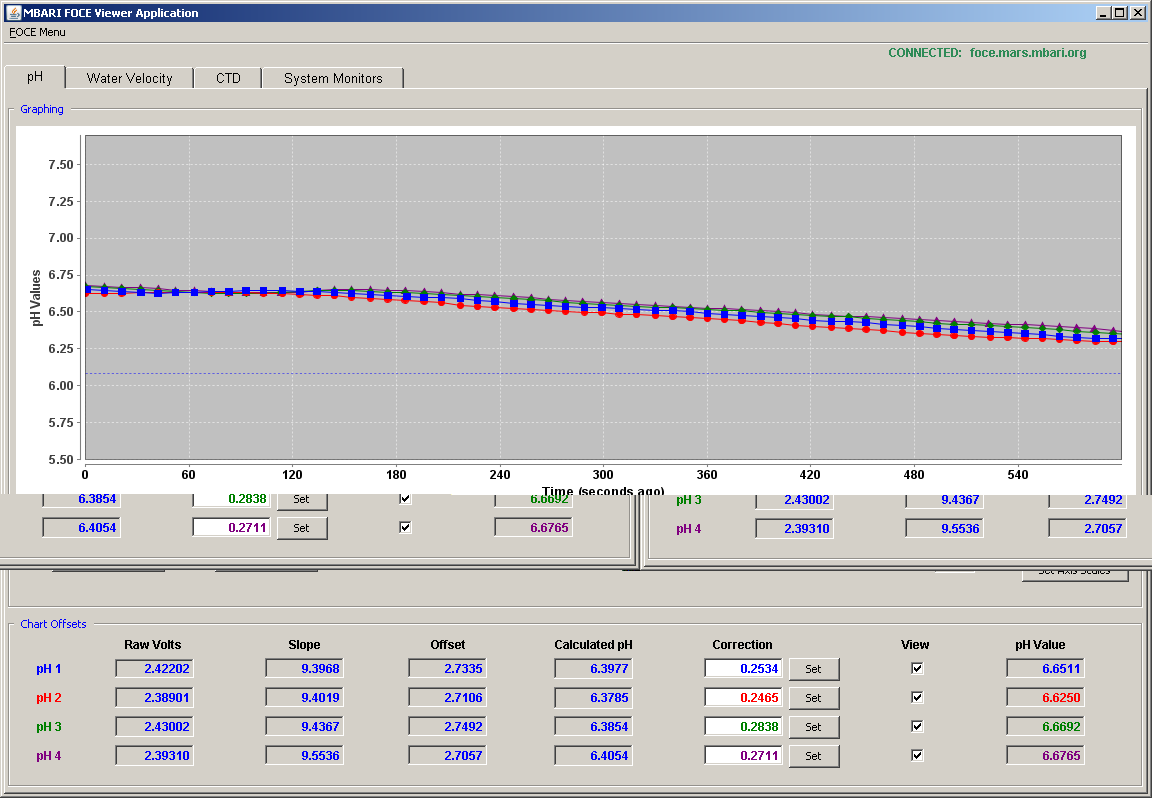The height and width of the screenshot is (798, 1152).
Task: Open the FOCE Menu
Action: point(37,32)
